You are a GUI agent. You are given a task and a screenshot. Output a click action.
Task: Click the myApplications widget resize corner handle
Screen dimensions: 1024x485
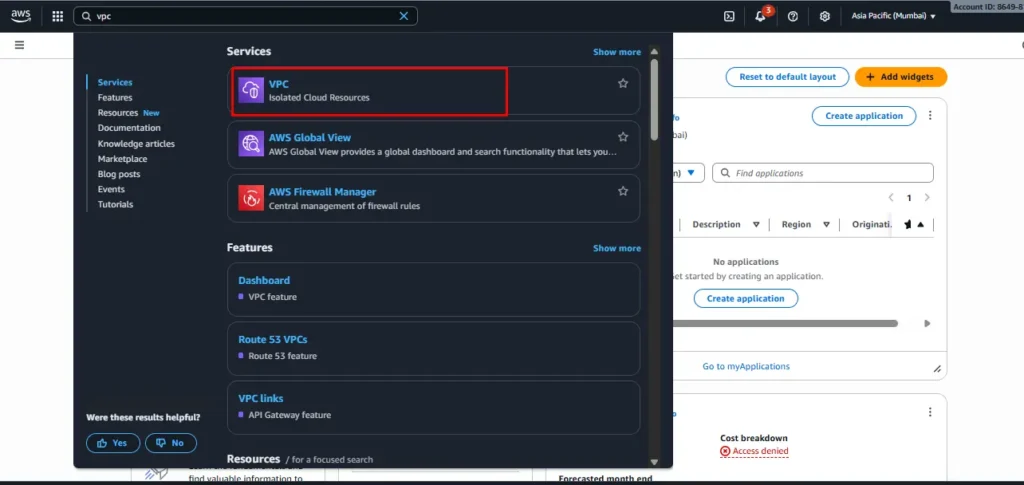937,369
